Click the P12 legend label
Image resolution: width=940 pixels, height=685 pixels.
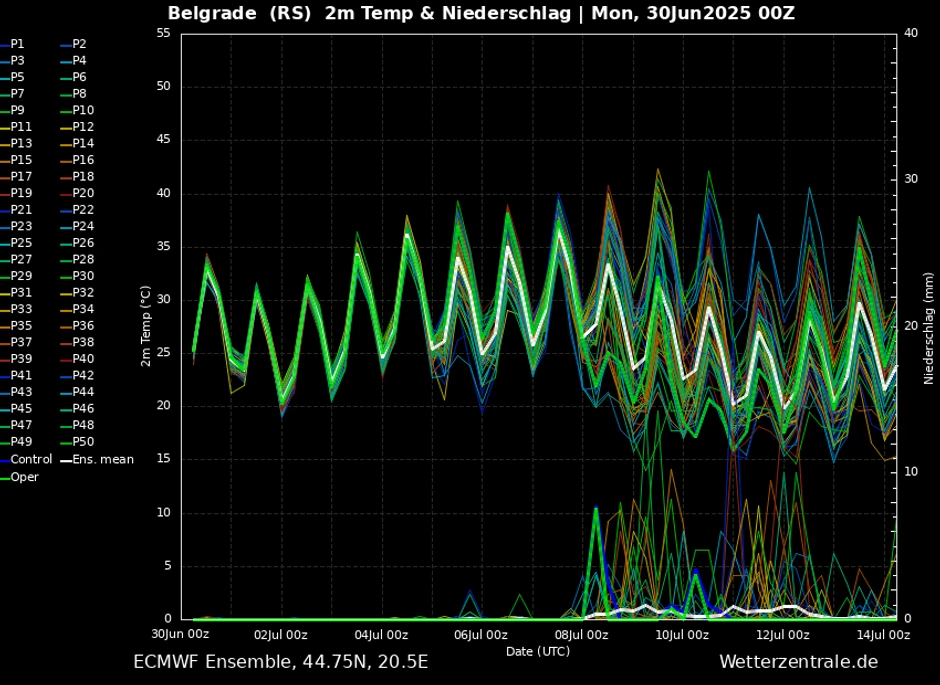tap(83, 127)
